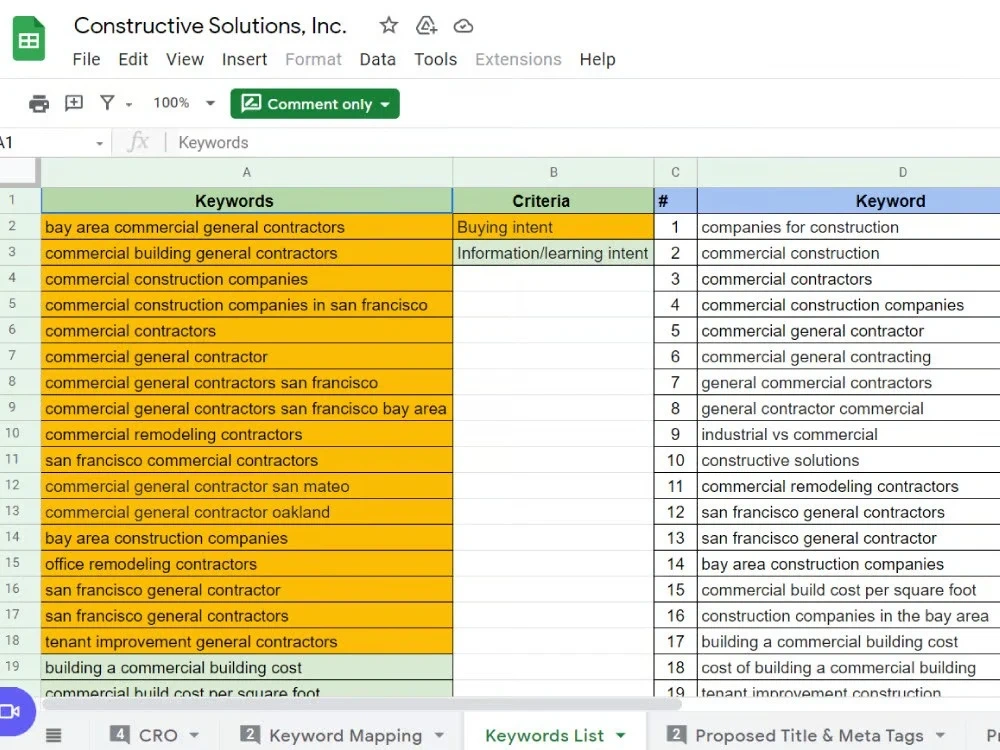Click the horizontal scrollbar
The width and height of the screenshot is (1000, 750).
pyautogui.click(x=362, y=704)
